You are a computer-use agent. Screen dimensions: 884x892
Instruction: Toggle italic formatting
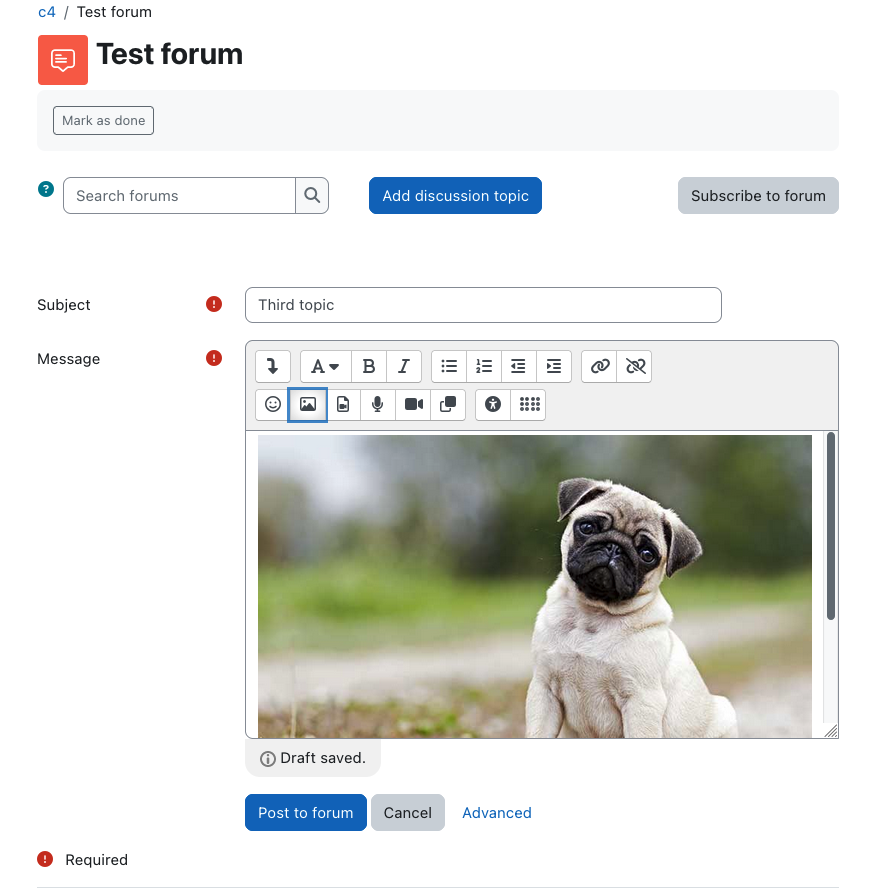404,366
